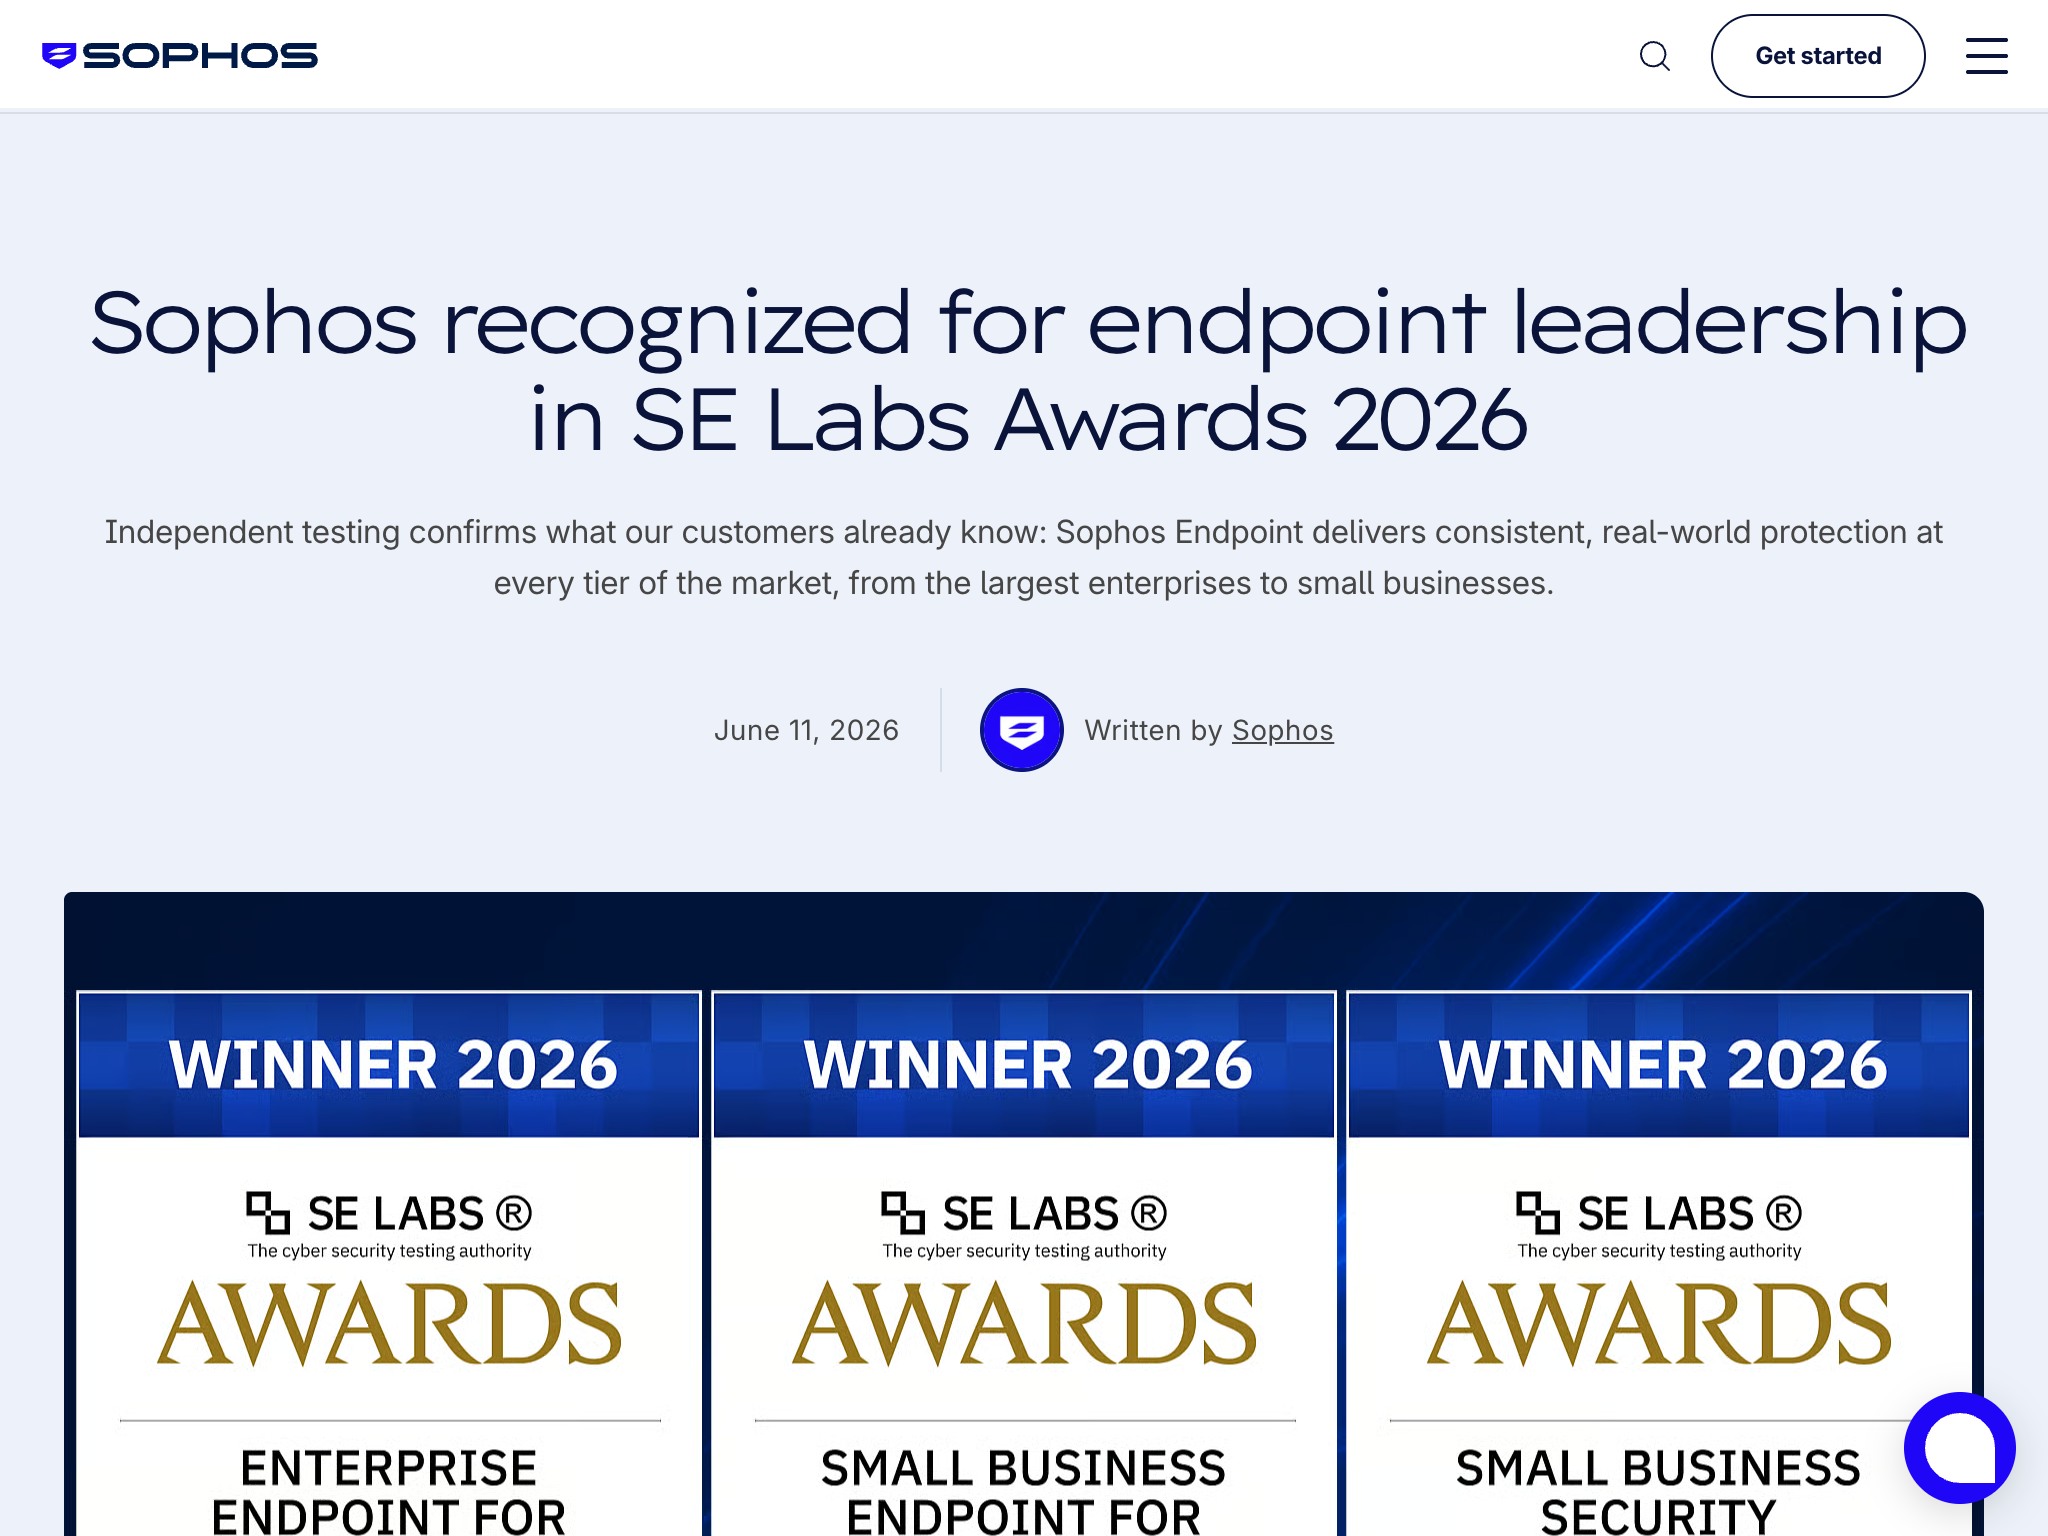Image resolution: width=2048 pixels, height=1536 pixels.
Task: Open the search magnifier icon
Action: point(1655,56)
